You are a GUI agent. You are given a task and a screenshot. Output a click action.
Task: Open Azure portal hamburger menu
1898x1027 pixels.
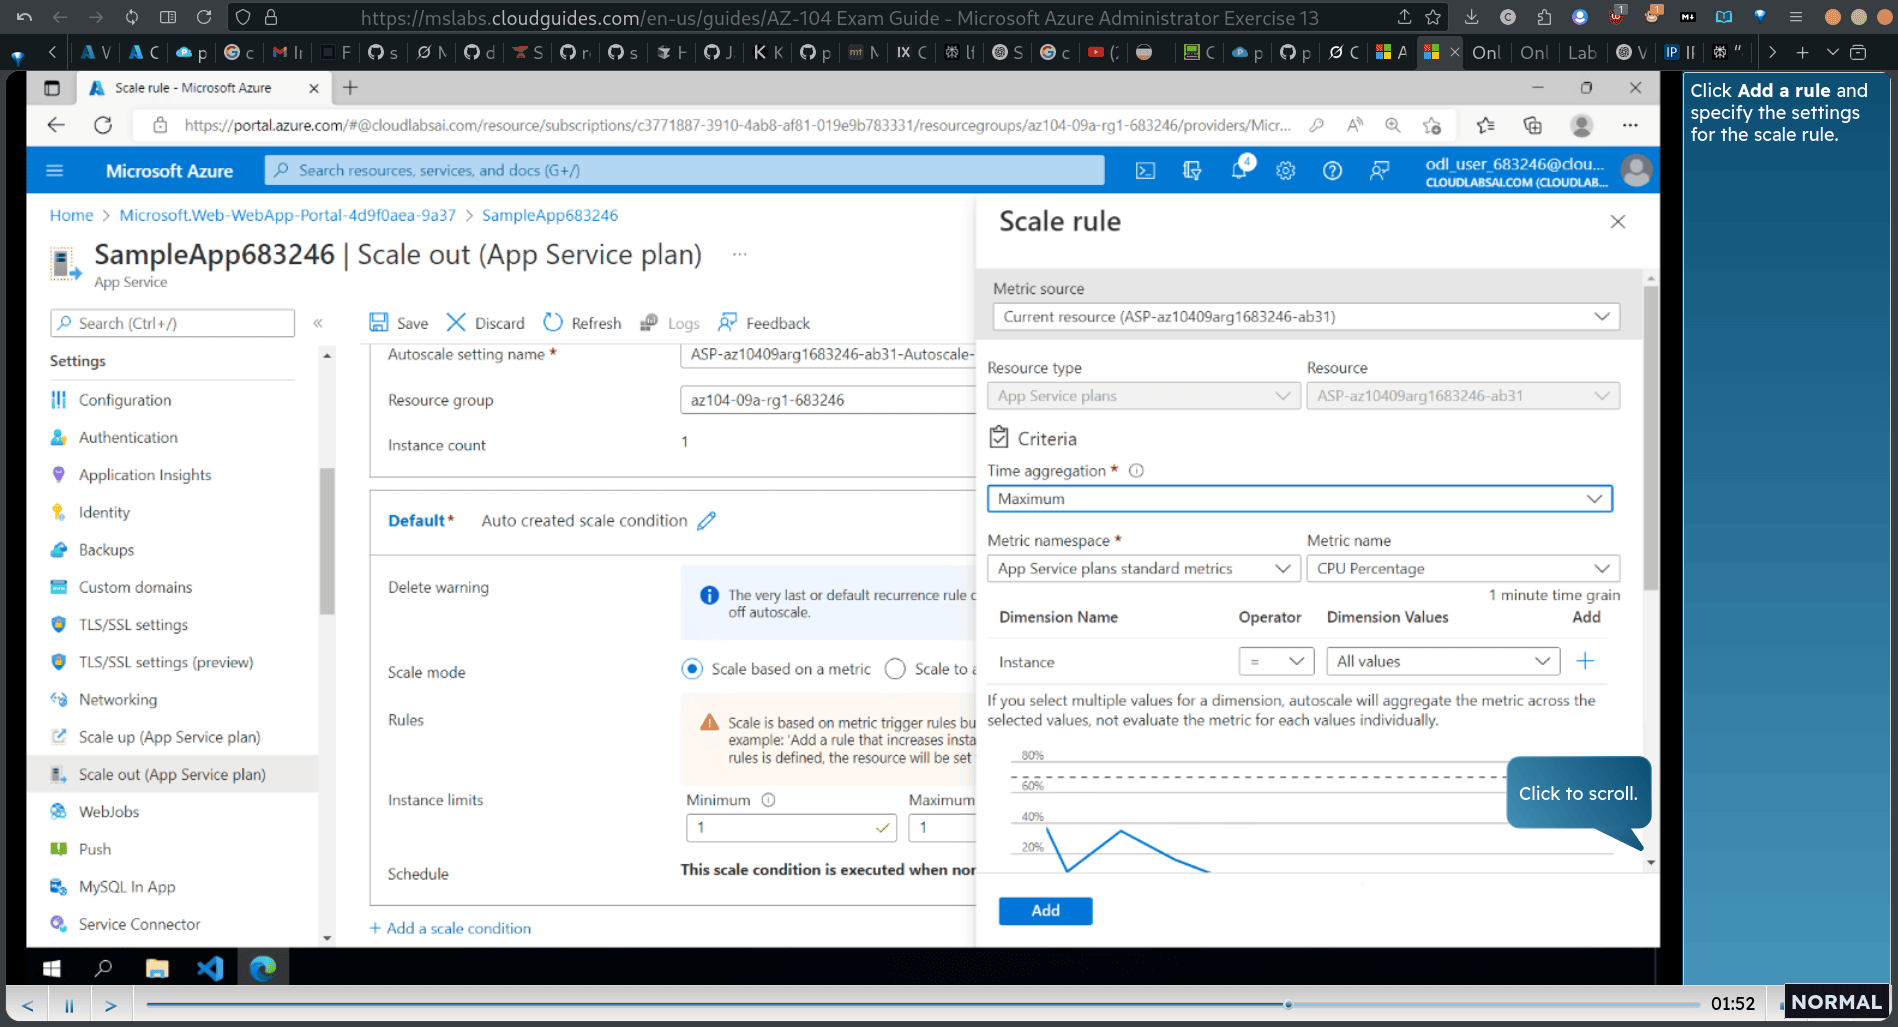tap(55, 171)
